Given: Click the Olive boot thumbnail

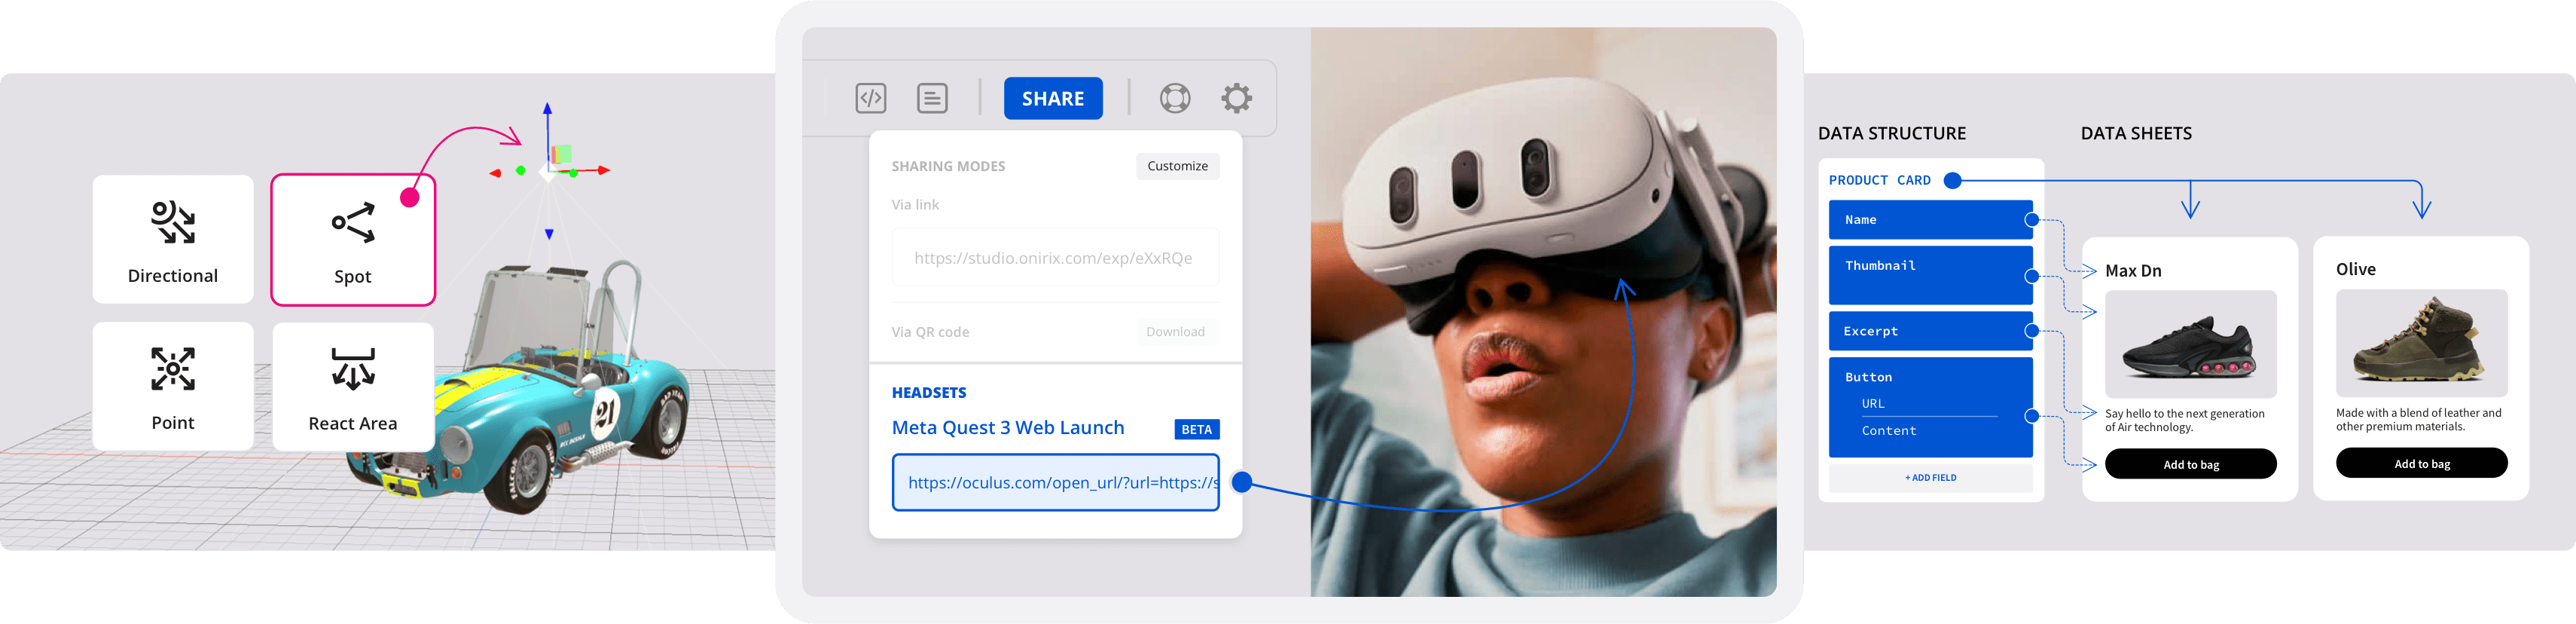Looking at the screenshot, I should pos(2421,343).
